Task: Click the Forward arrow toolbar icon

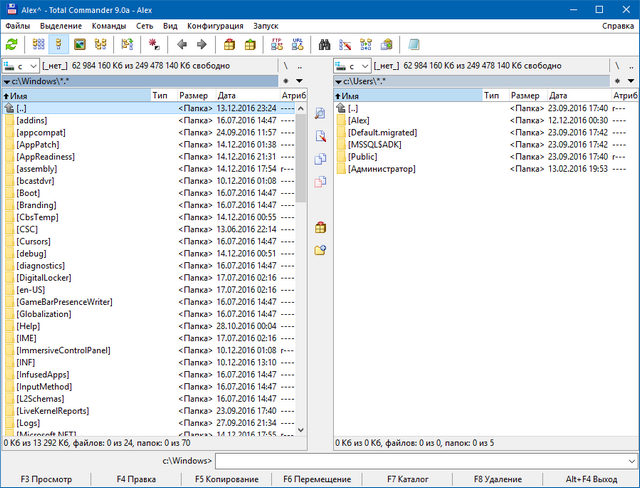Action: click(201, 44)
